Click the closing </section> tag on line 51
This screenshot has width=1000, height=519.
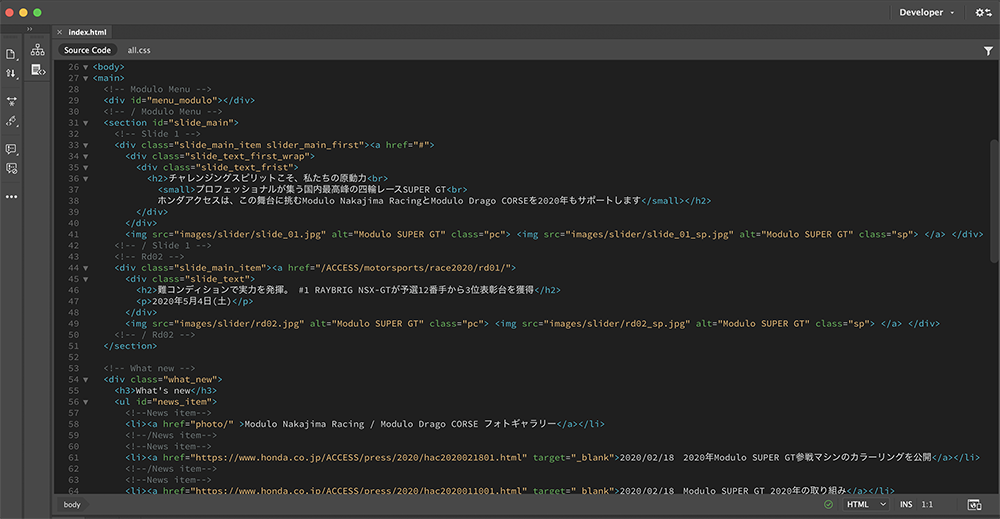click(x=130, y=346)
